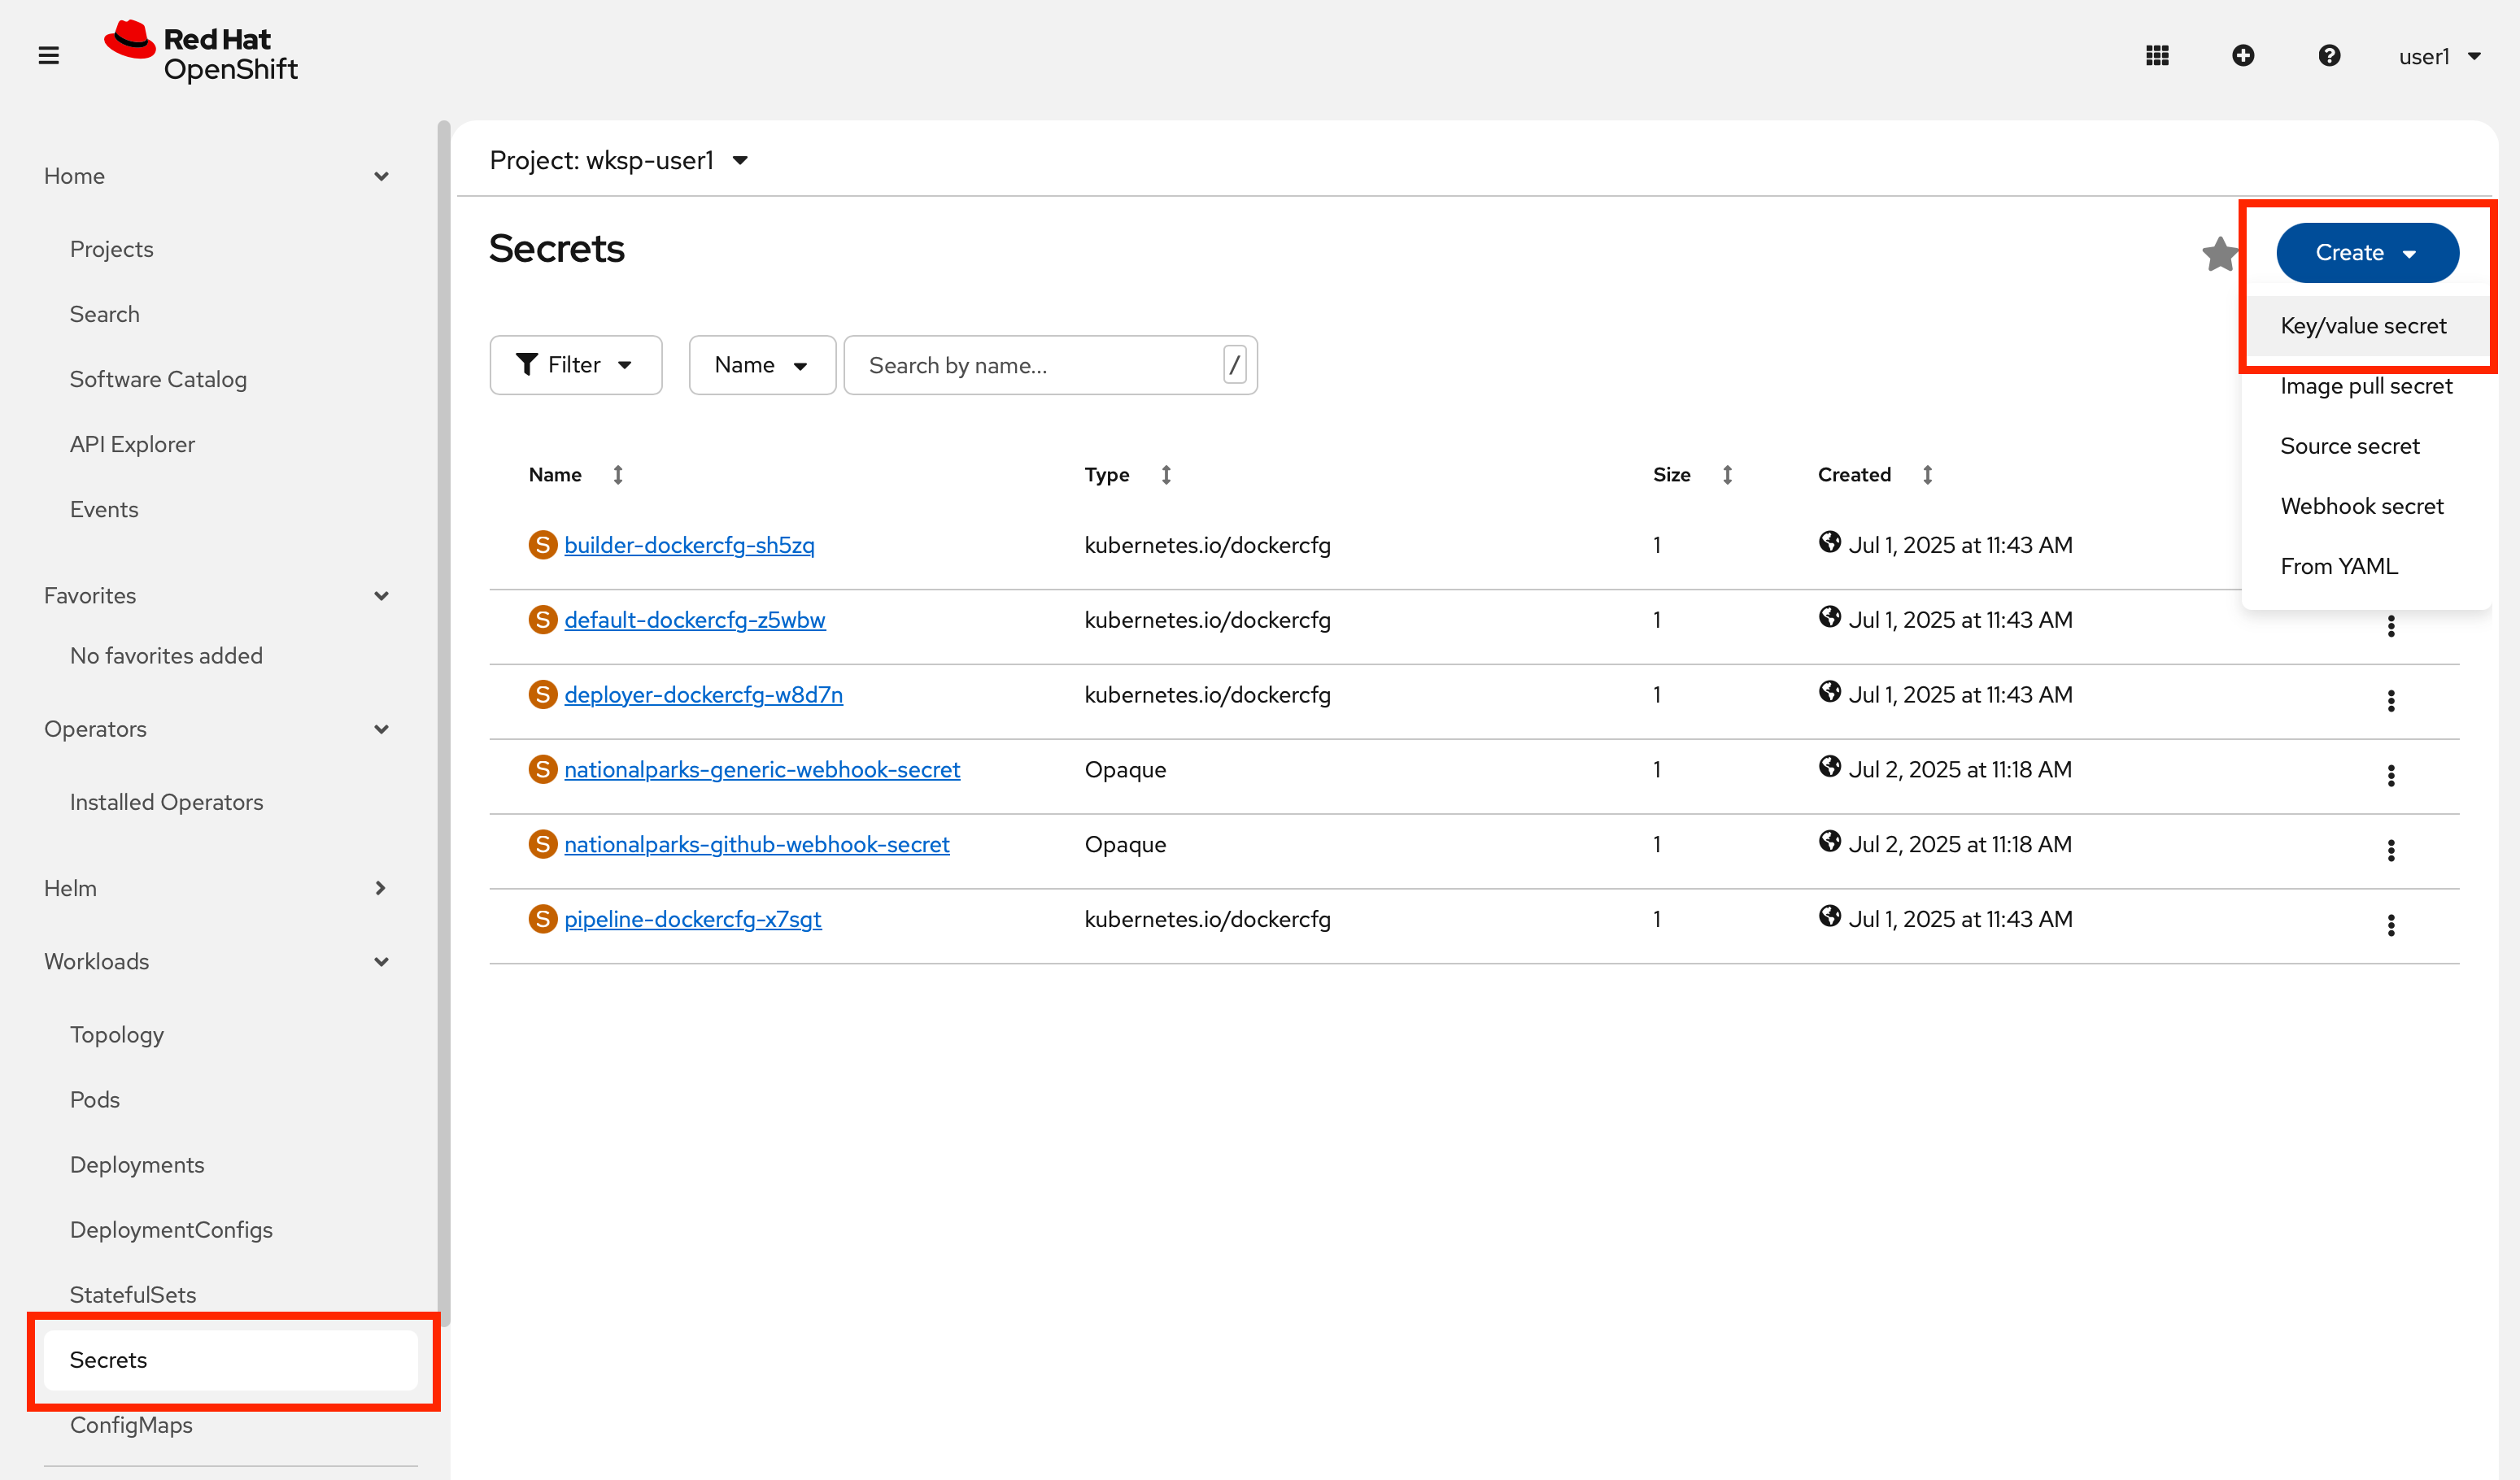Open the Filter dropdown
2520x1480 pixels.
[575, 365]
